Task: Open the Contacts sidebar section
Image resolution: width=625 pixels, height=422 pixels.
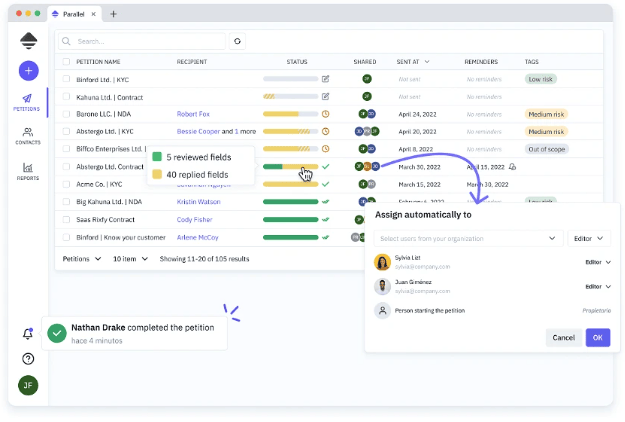Action: tap(28, 136)
